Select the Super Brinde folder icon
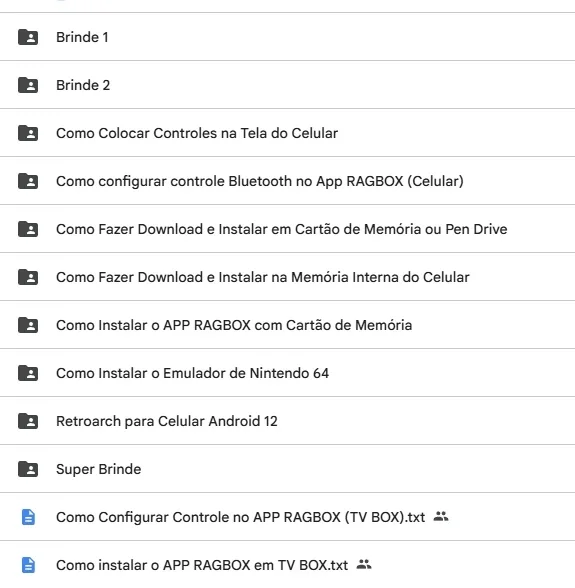The width and height of the screenshot is (575, 588). click(28, 469)
